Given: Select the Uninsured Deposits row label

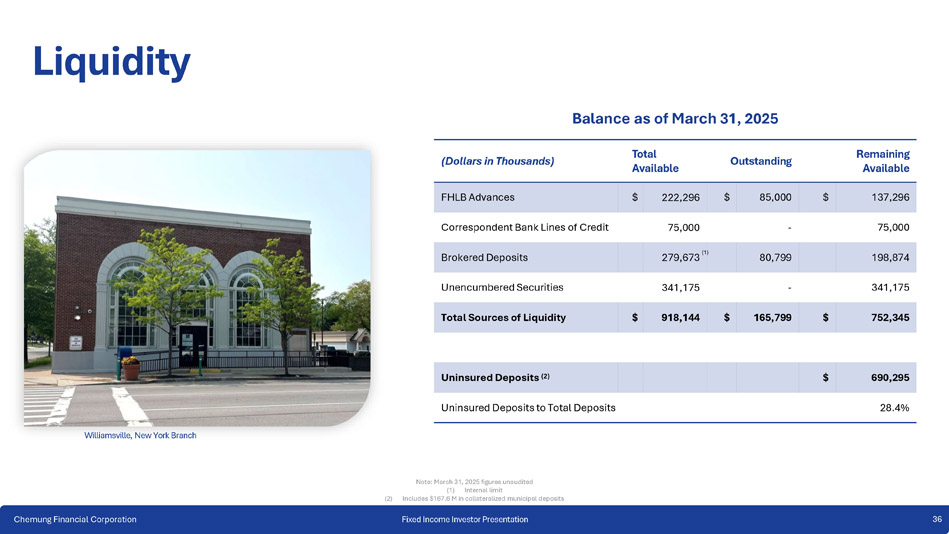Looking at the screenshot, I should [494, 377].
